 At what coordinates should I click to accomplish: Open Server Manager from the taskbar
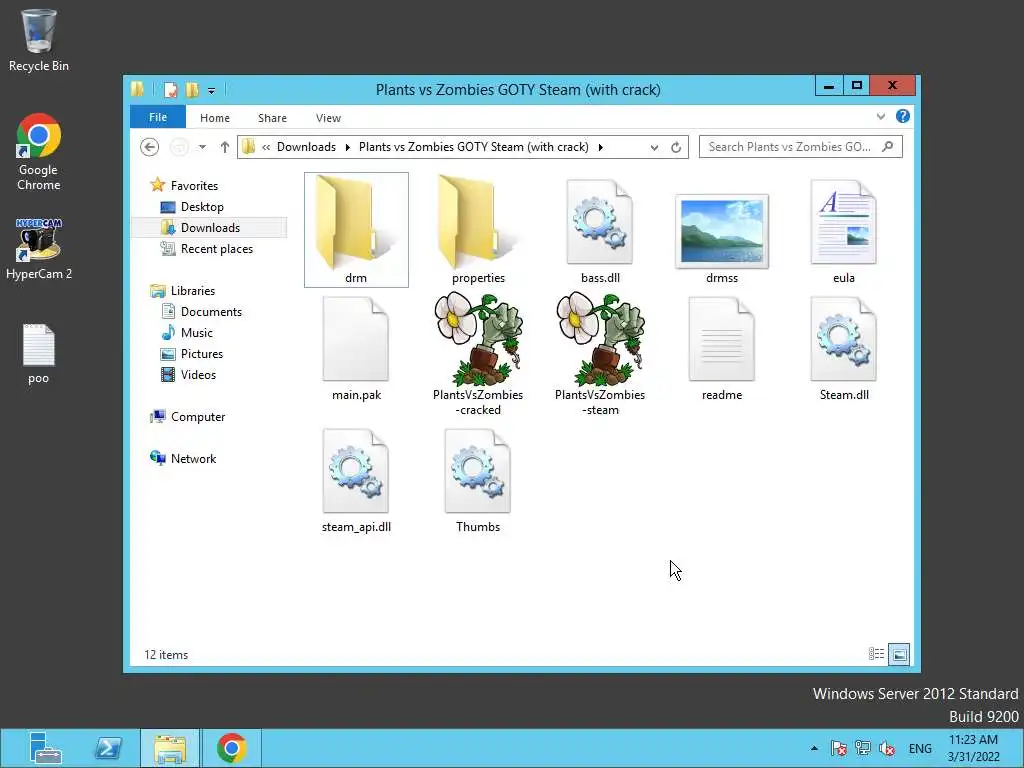pos(45,748)
